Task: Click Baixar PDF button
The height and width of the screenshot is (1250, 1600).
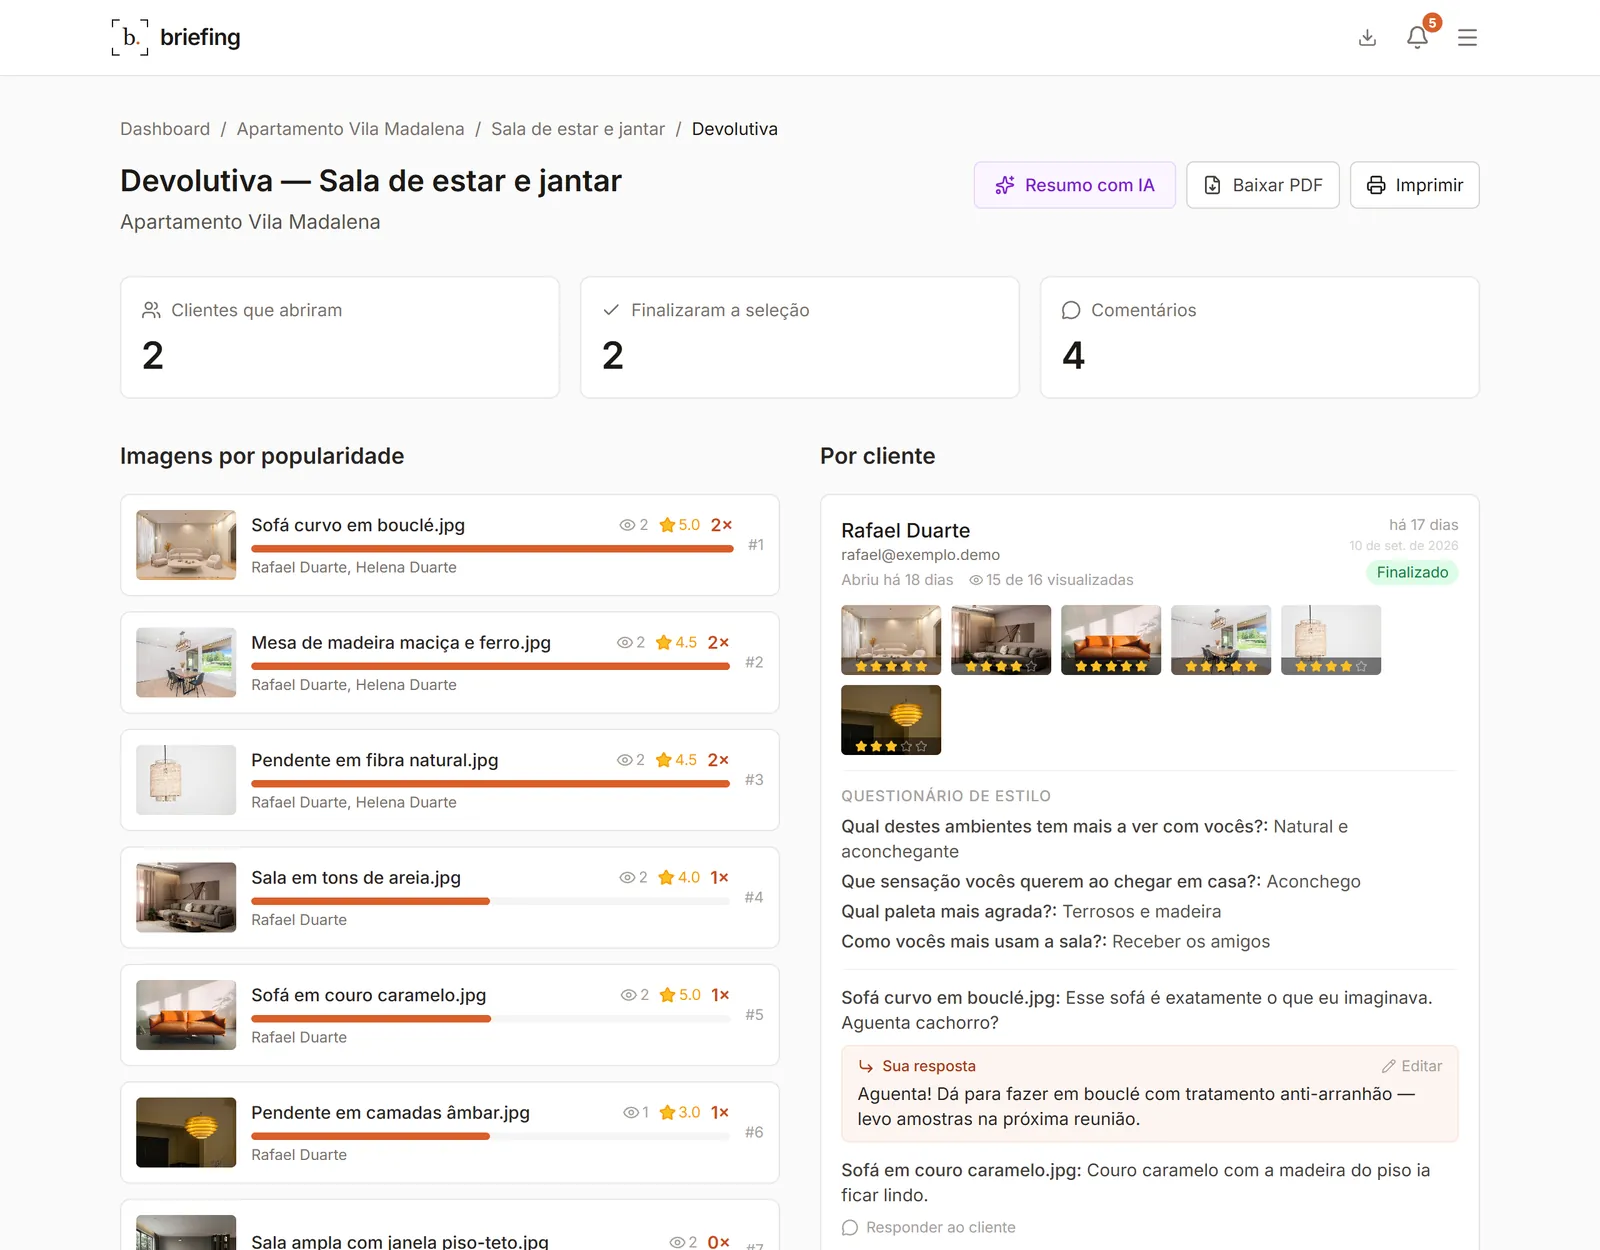Action: click(x=1263, y=185)
